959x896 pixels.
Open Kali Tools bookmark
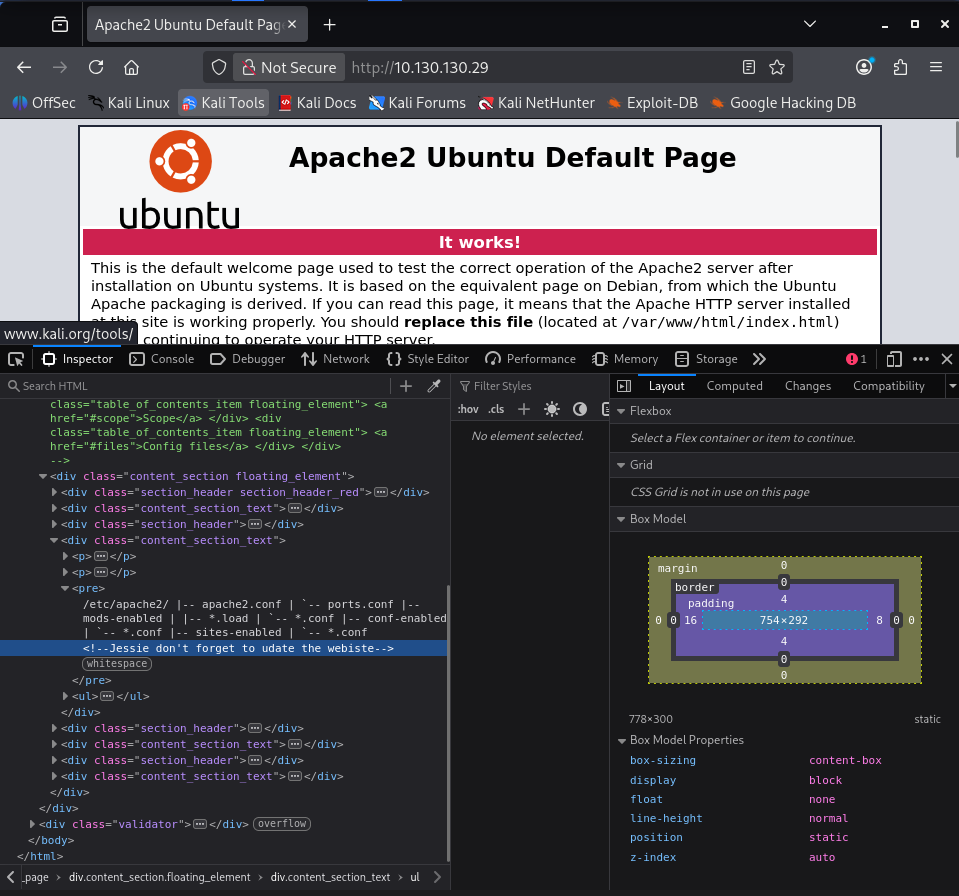(224, 103)
